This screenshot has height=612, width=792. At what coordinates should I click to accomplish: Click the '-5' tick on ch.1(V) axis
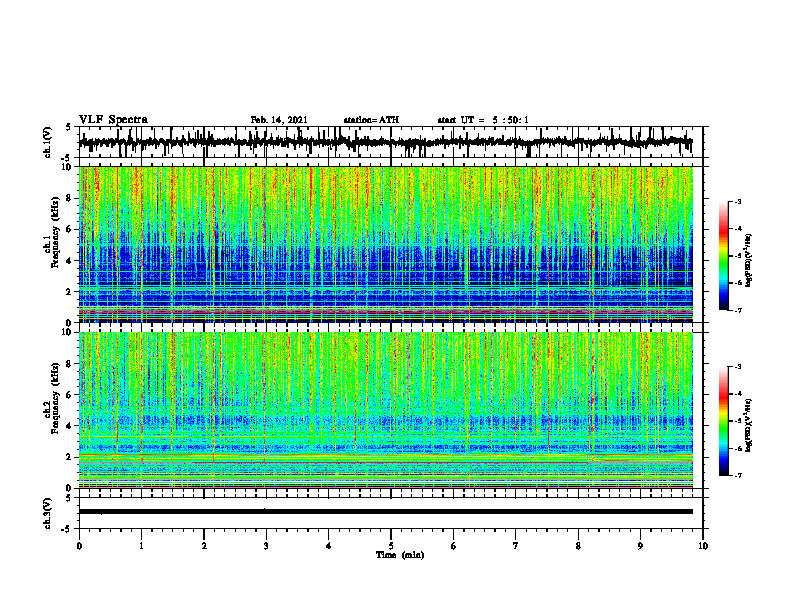coord(67,158)
